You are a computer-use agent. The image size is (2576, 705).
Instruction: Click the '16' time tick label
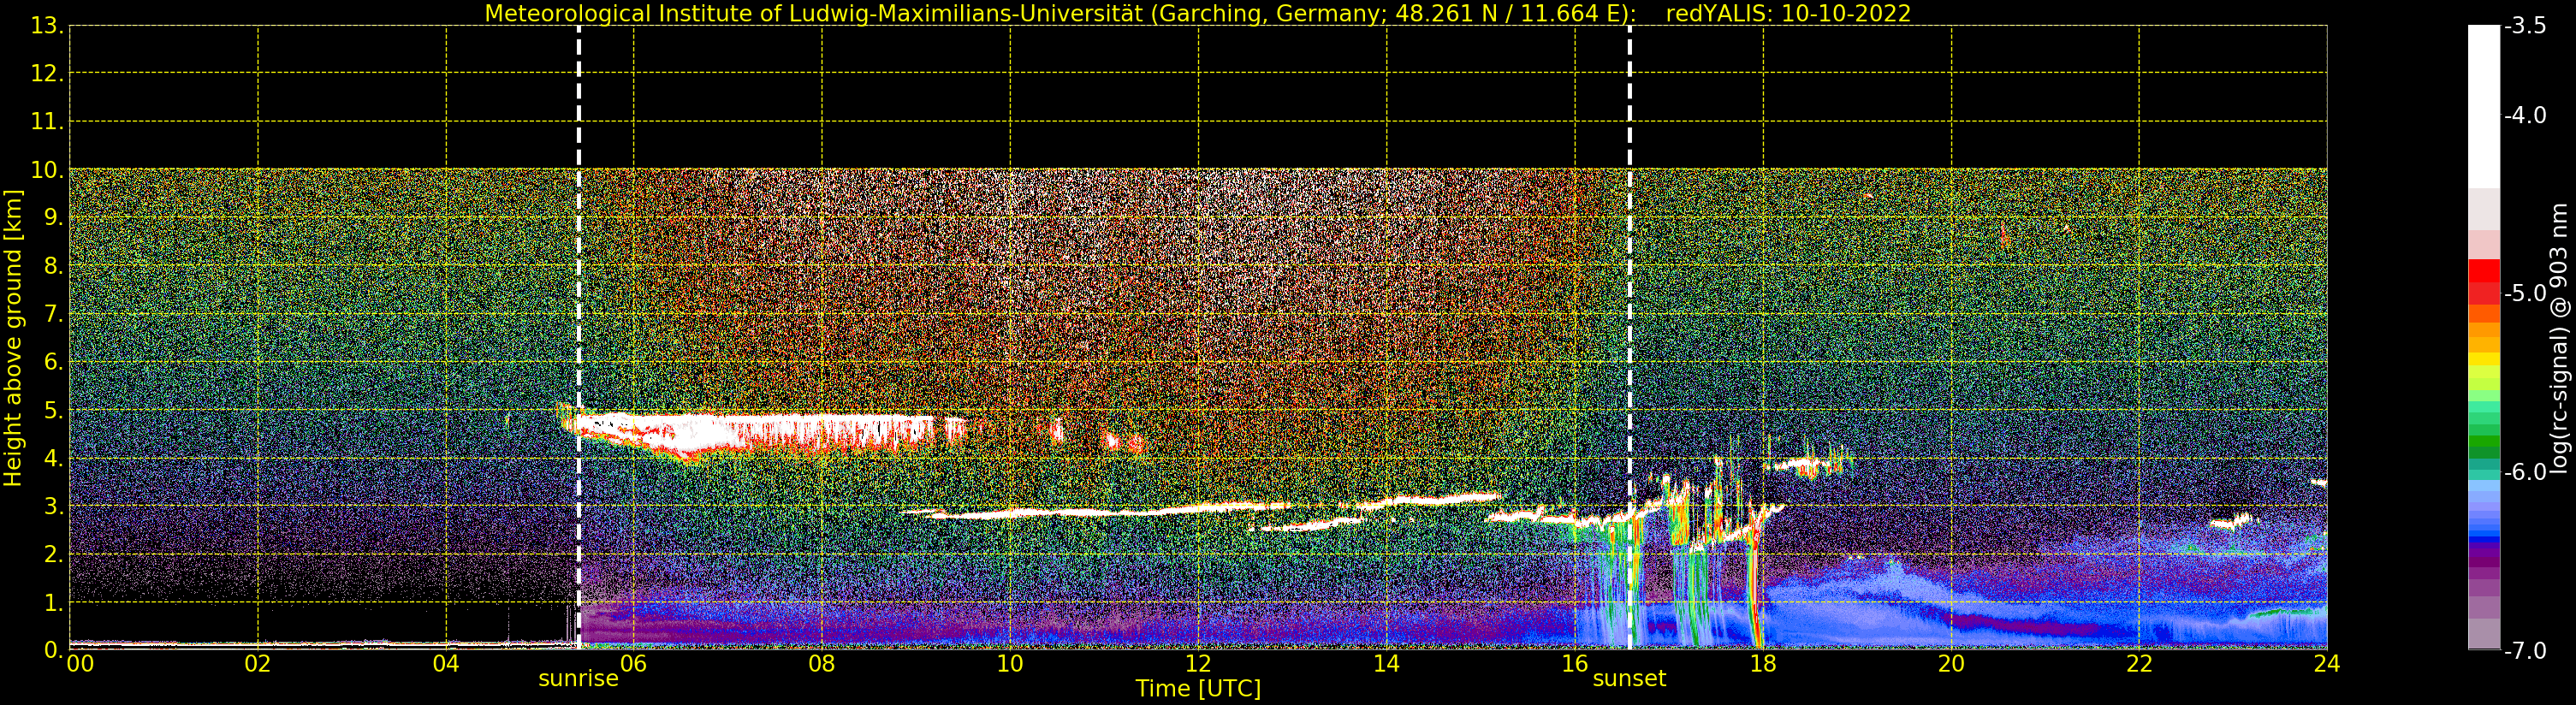click(x=1575, y=664)
